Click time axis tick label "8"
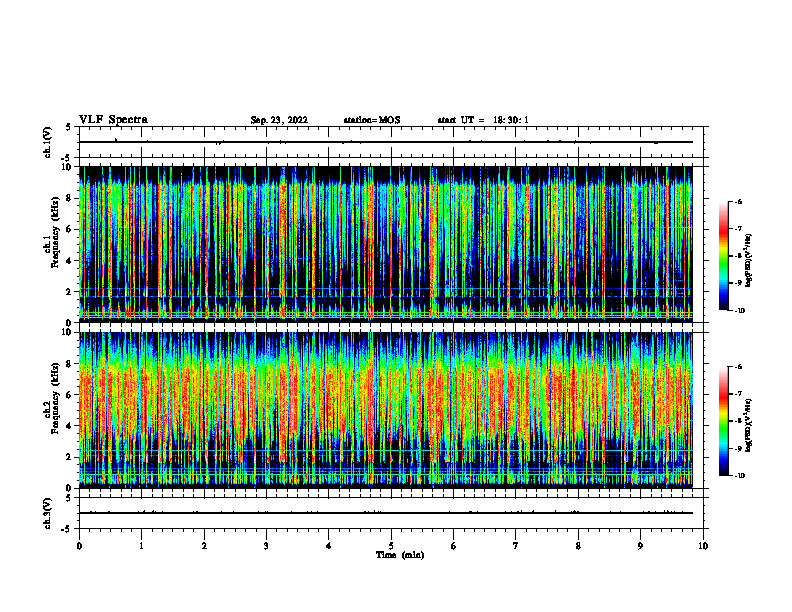The height and width of the screenshot is (612, 792). coord(578,546)
